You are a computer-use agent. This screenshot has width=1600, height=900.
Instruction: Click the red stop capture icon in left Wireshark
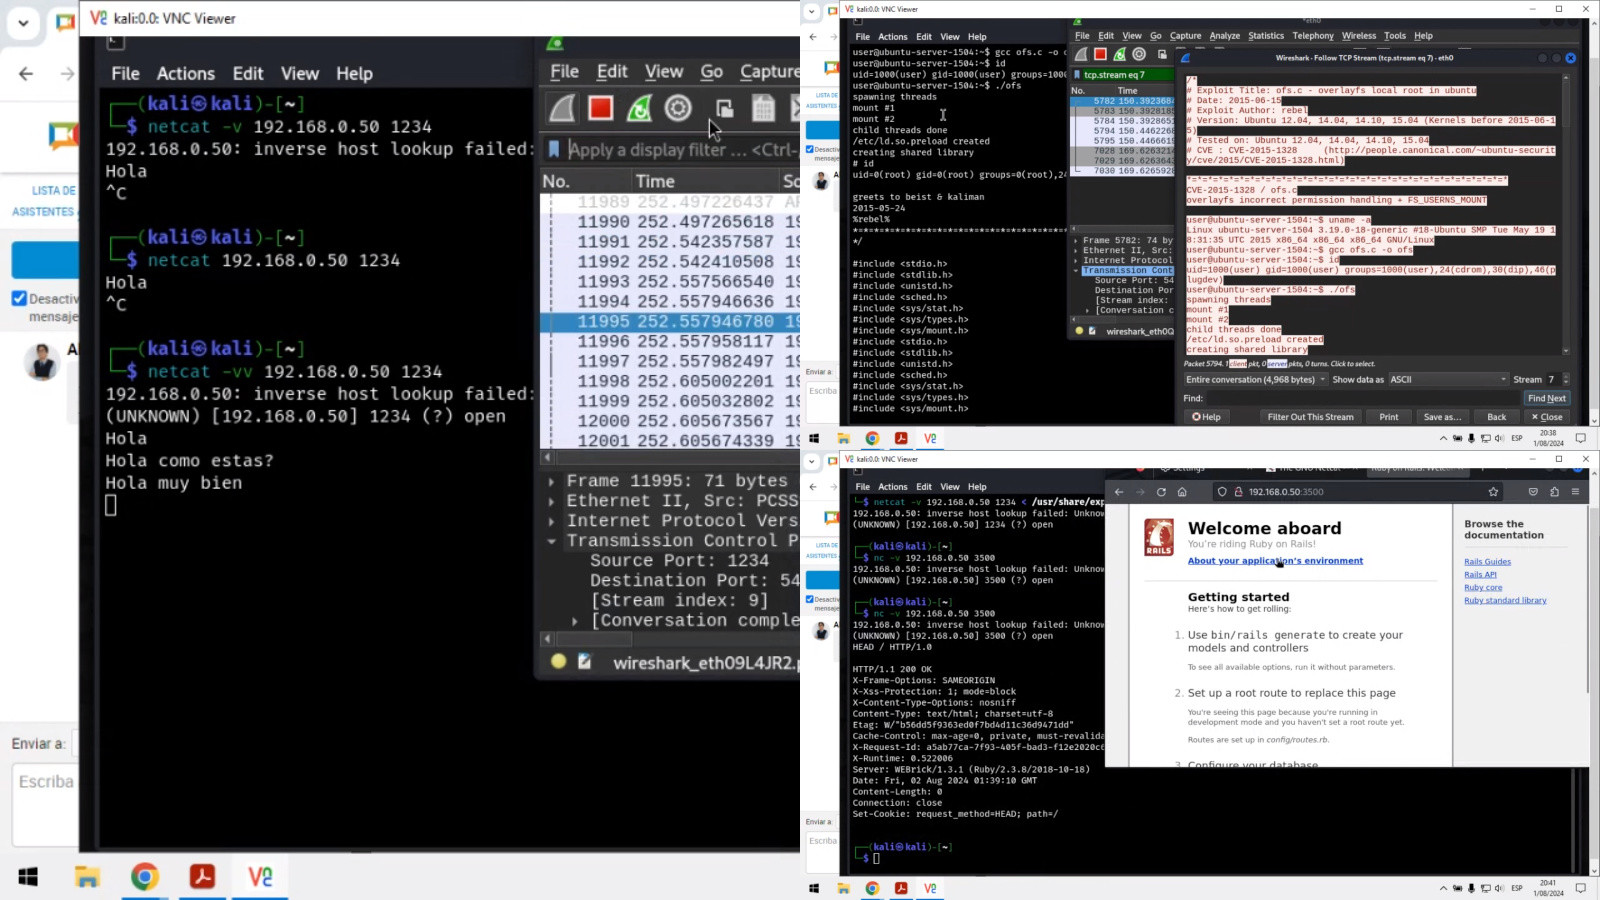click(x=600, y=108)
